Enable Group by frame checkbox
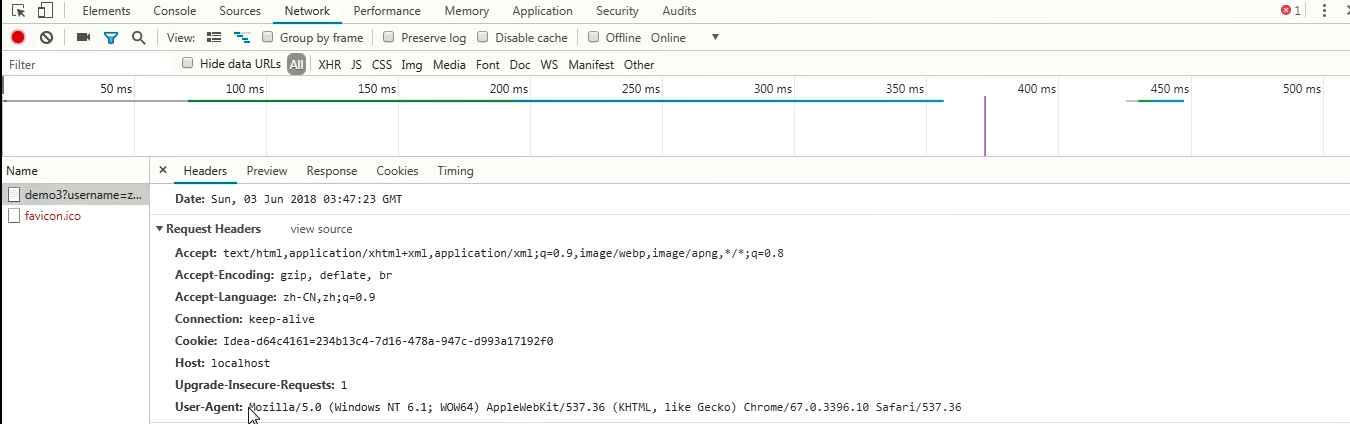 [x=268, y=37]
